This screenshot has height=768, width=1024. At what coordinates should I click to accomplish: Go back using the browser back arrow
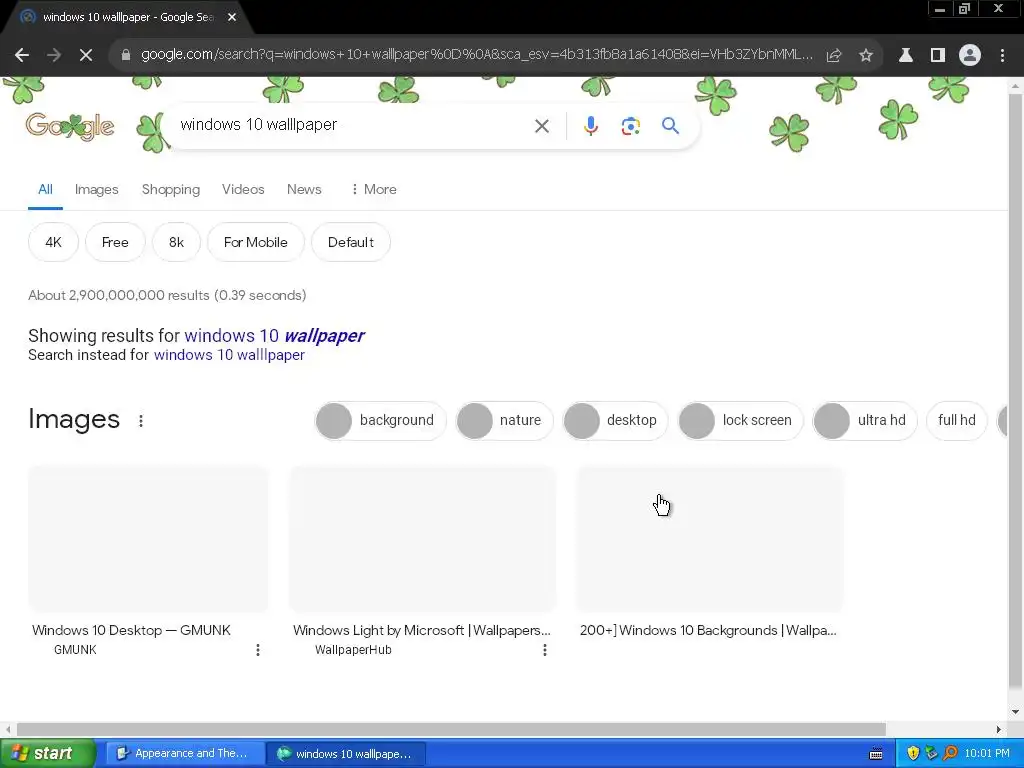(22, 56)
